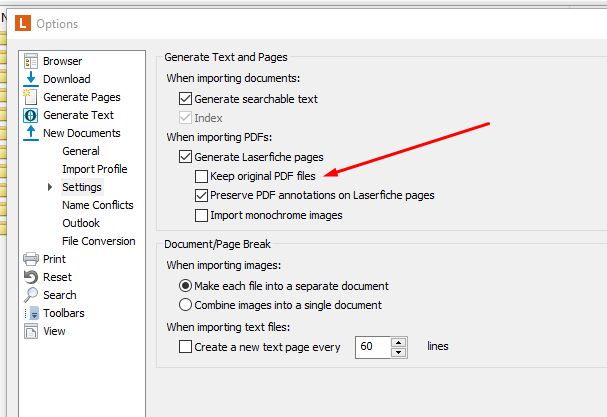Increase lines value with up stepper arrow
The width and height of the screenshot is (607, 417).
coord(398,342)
